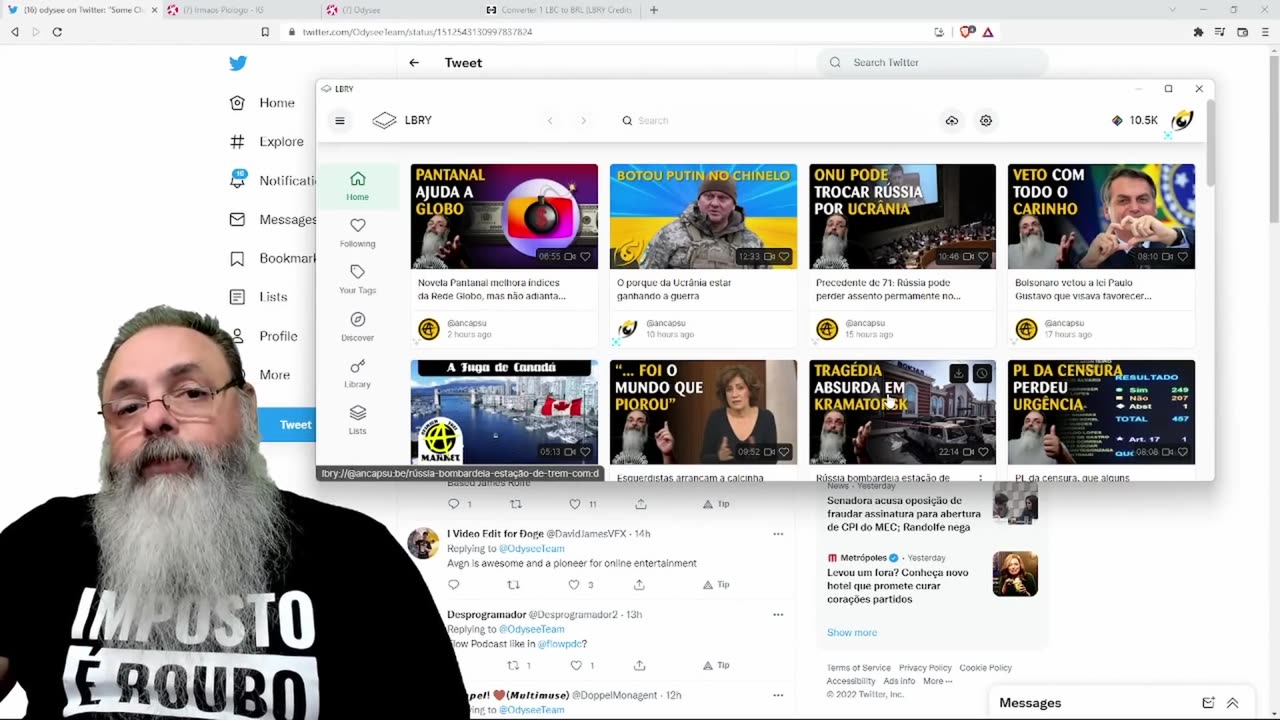1280x720 pixels.
Task: Toggle heart on PL da Censura thumbnail
Action: 1182,452
